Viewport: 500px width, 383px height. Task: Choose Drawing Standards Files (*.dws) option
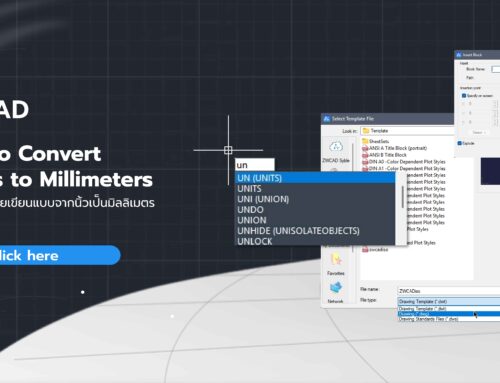pos(449,319)
